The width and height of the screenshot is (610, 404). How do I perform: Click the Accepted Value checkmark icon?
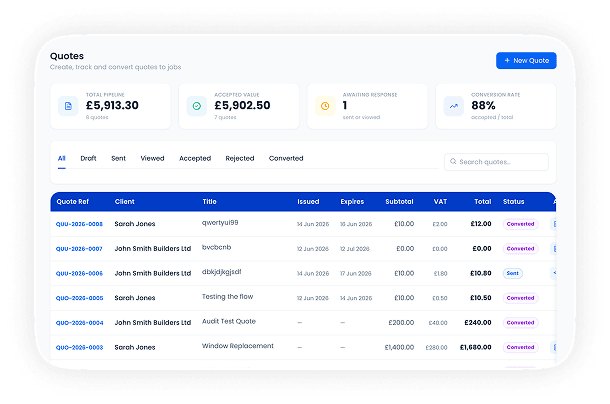pos(197,106)
